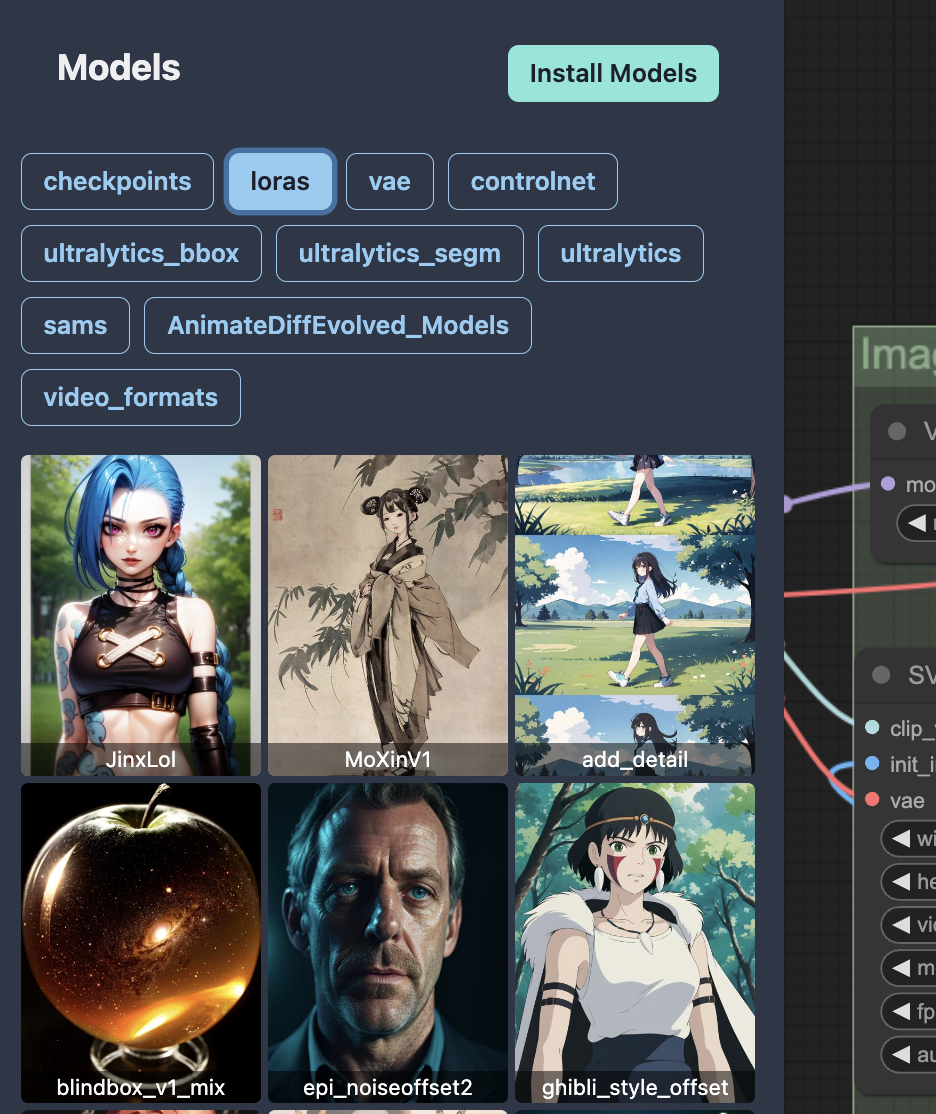The width and height of the screenshot is (936, 1114).
Task: Click the teal clip_ input port
Action: click(871, 728)
